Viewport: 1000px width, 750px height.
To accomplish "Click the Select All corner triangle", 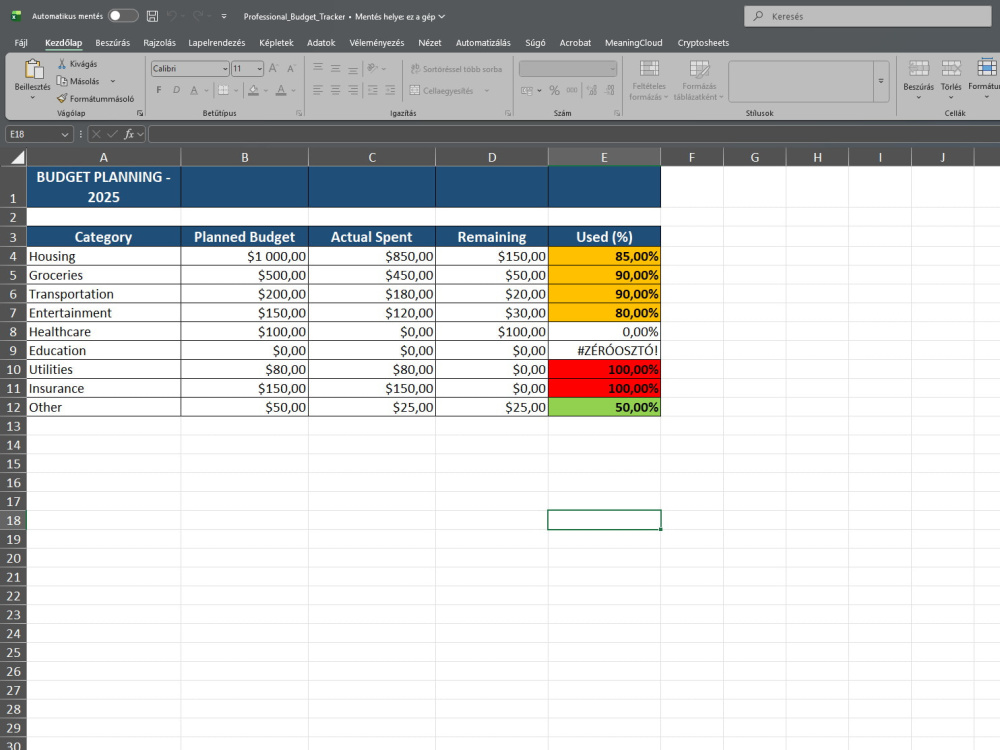I will point(17,157).
